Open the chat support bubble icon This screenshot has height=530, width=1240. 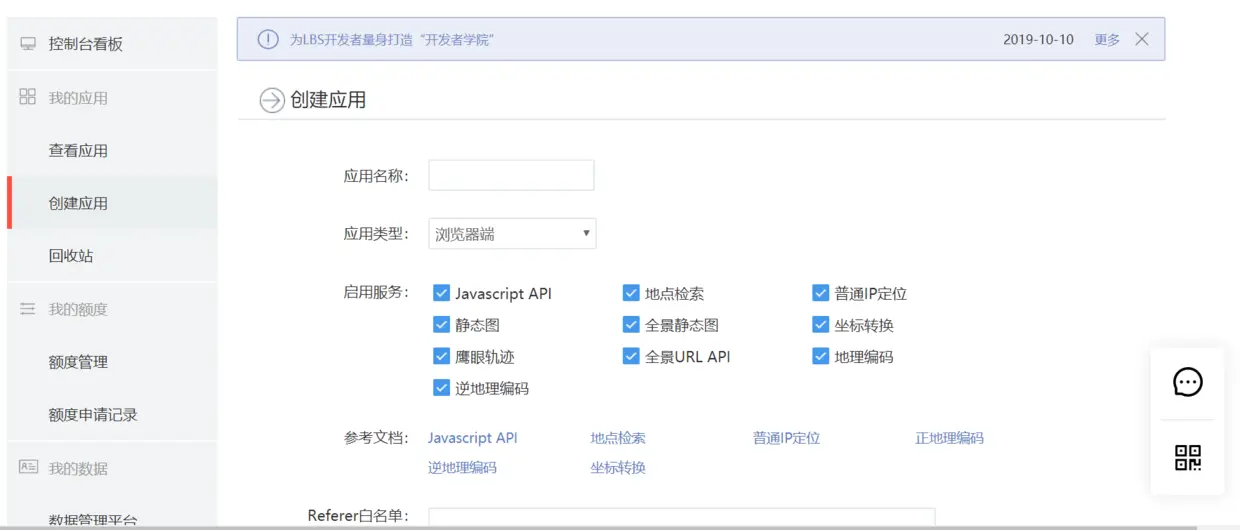tap(1188, 382)
